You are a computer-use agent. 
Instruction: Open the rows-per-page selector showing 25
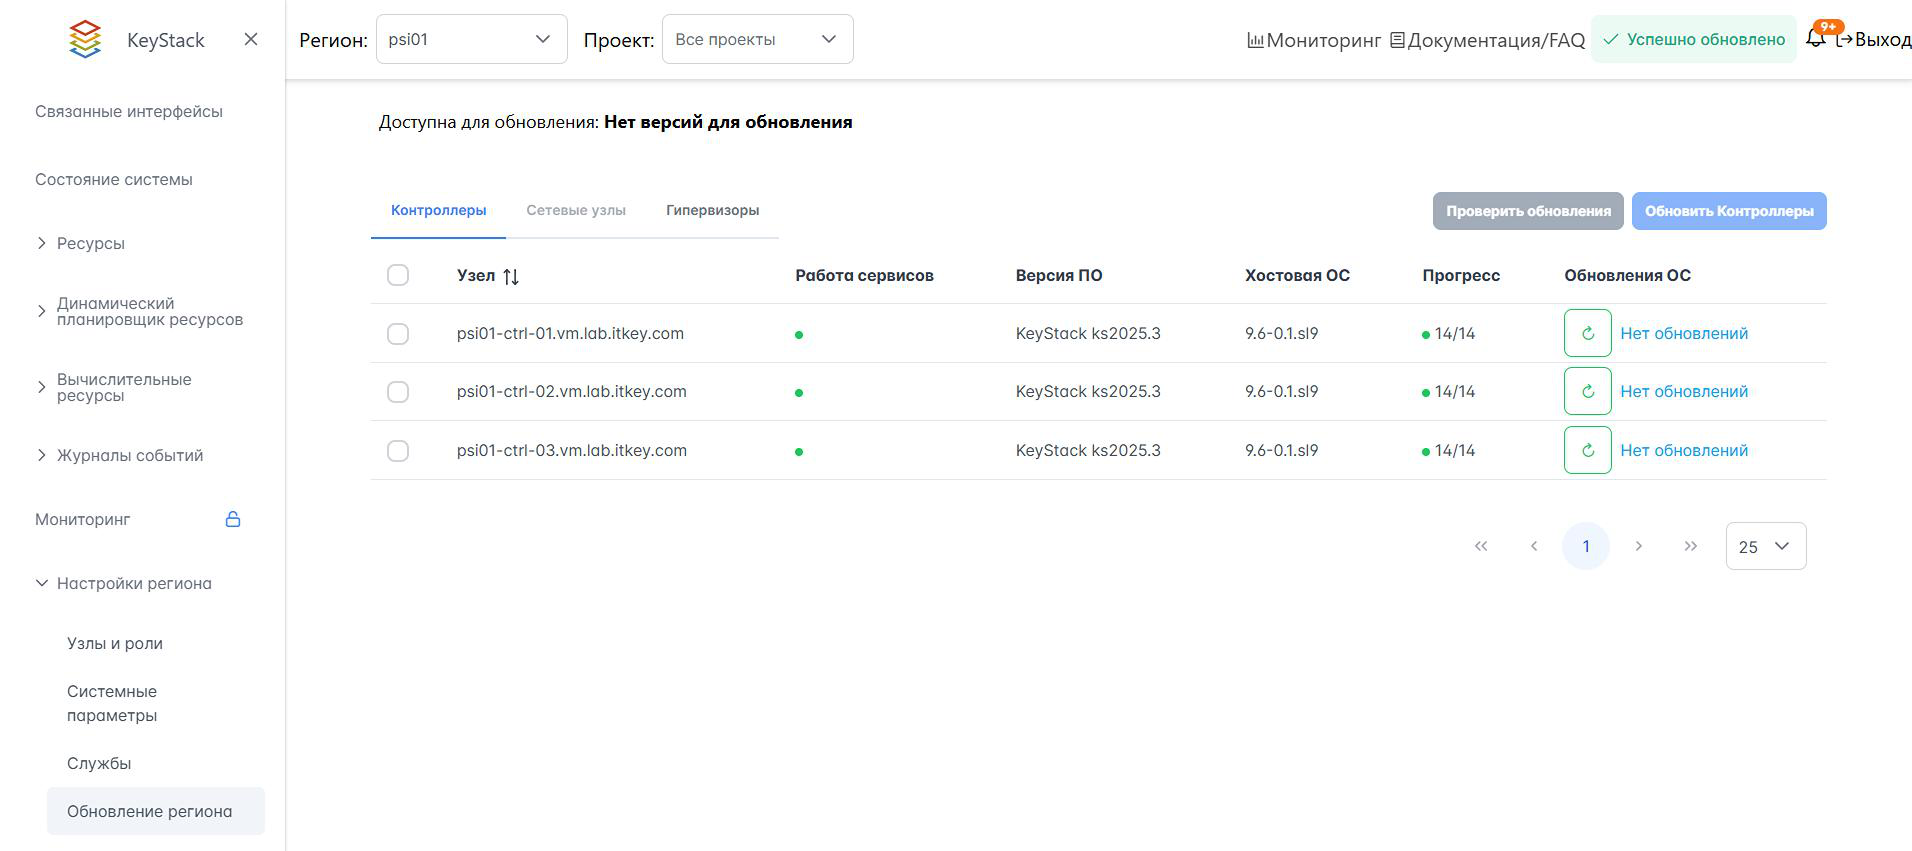1765,546
